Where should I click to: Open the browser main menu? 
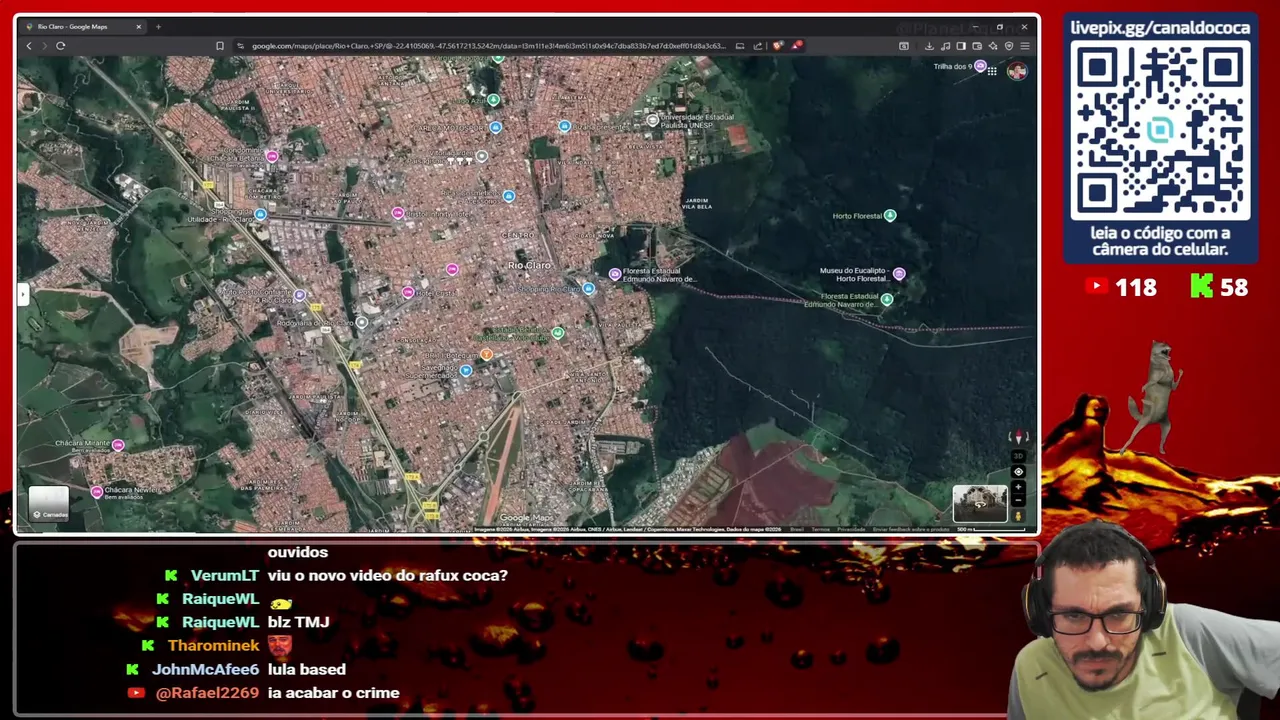1025,46
